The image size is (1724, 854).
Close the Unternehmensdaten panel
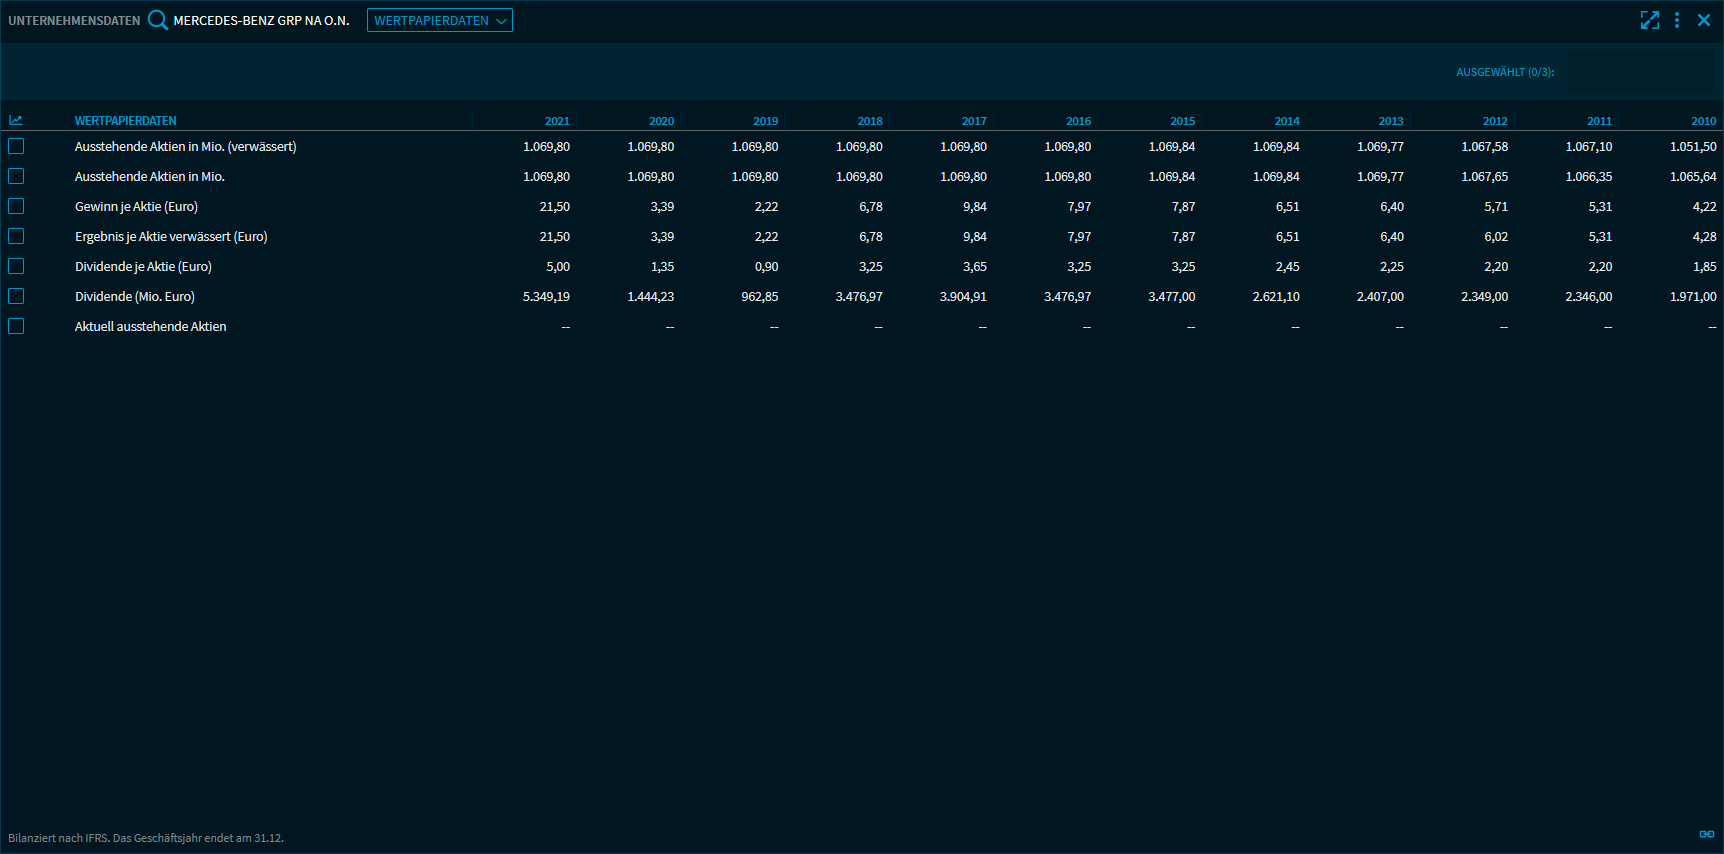(1704, 20)
